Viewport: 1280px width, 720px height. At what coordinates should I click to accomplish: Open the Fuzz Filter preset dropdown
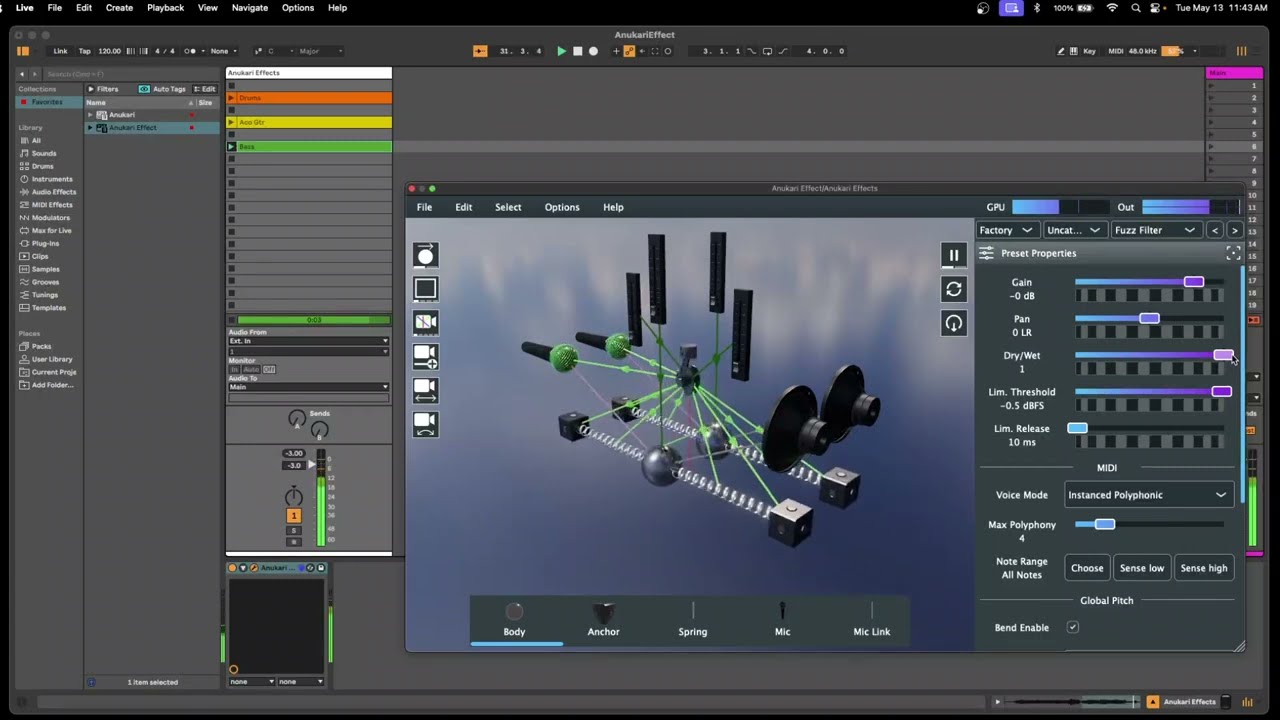point(1155,230)
